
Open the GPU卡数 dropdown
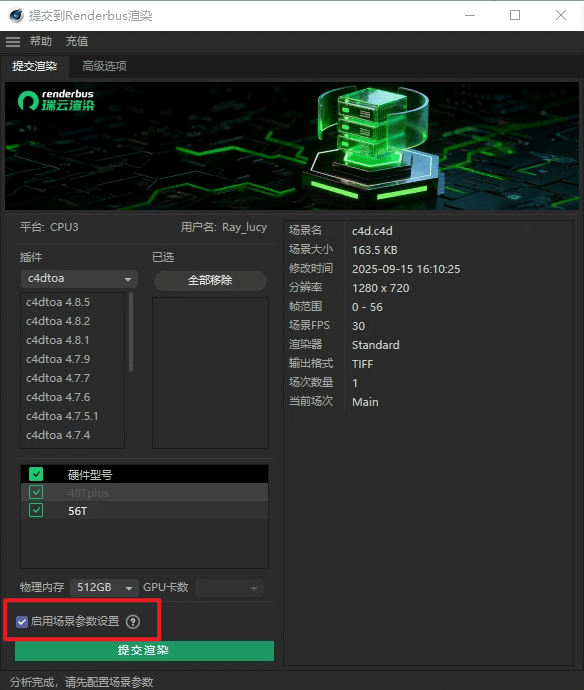click(229, 588)
